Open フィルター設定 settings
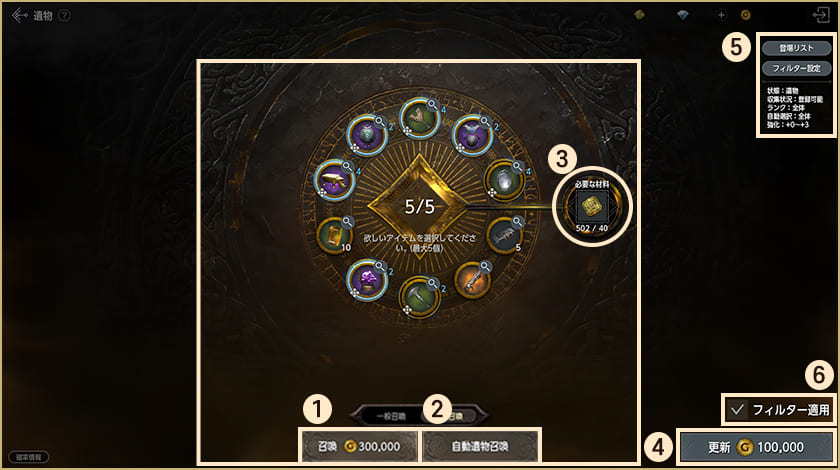This screenshot has width=840, height=470. point(796,69)
